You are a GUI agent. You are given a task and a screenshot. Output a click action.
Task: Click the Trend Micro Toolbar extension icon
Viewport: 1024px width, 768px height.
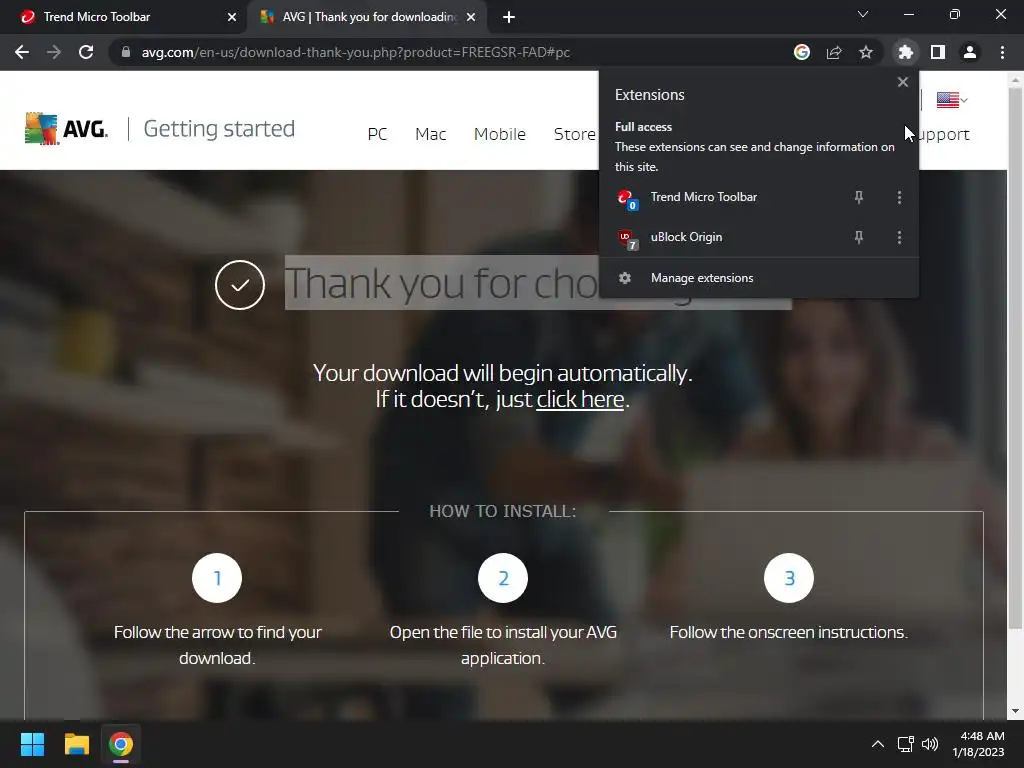click(627, 199)
